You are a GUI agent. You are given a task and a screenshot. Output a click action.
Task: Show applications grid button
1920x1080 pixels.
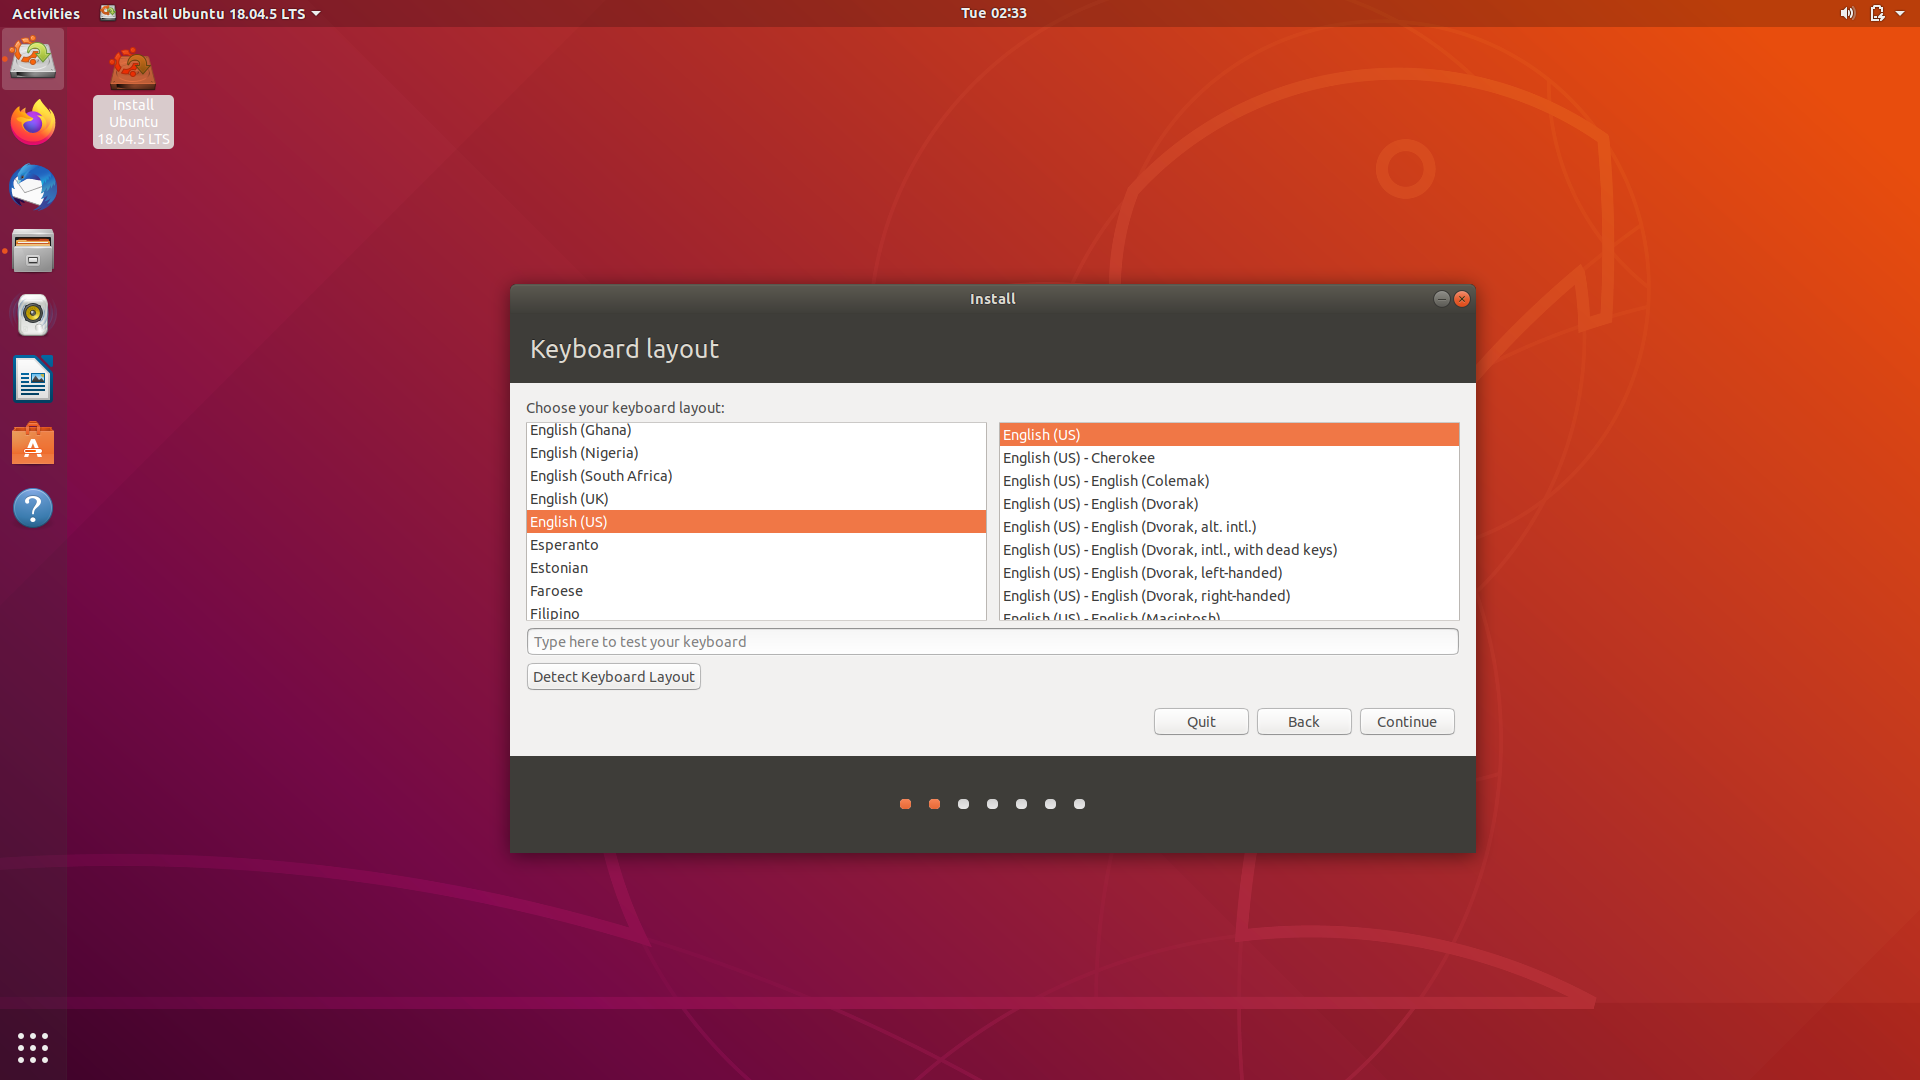33,1047
